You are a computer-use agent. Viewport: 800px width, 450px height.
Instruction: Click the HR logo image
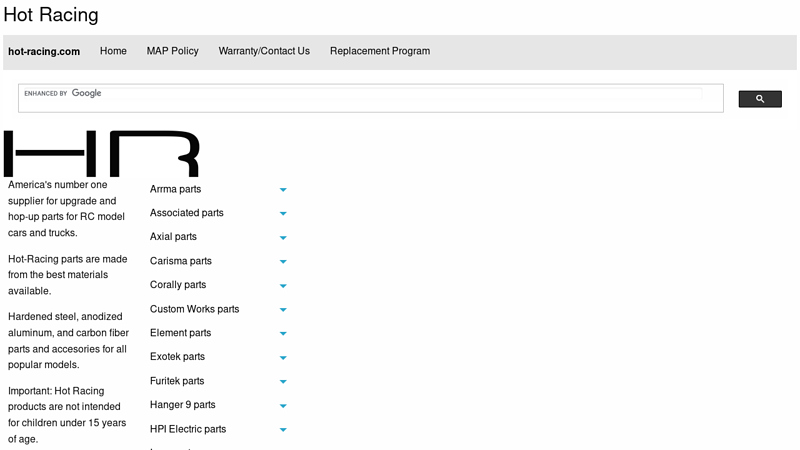101,154
